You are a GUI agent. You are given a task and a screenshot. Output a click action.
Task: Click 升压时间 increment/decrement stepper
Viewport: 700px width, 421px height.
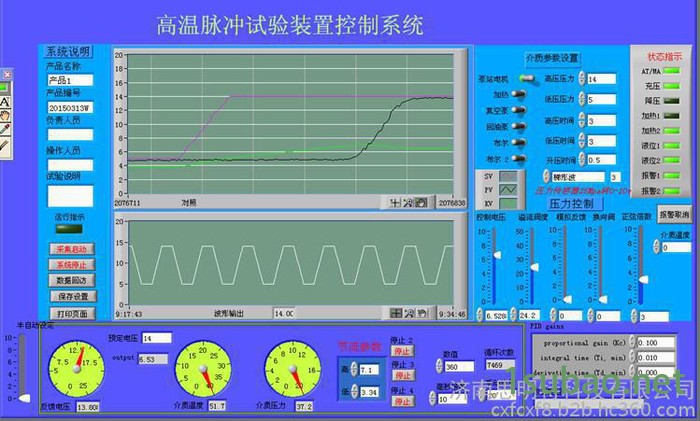[582, 159]
